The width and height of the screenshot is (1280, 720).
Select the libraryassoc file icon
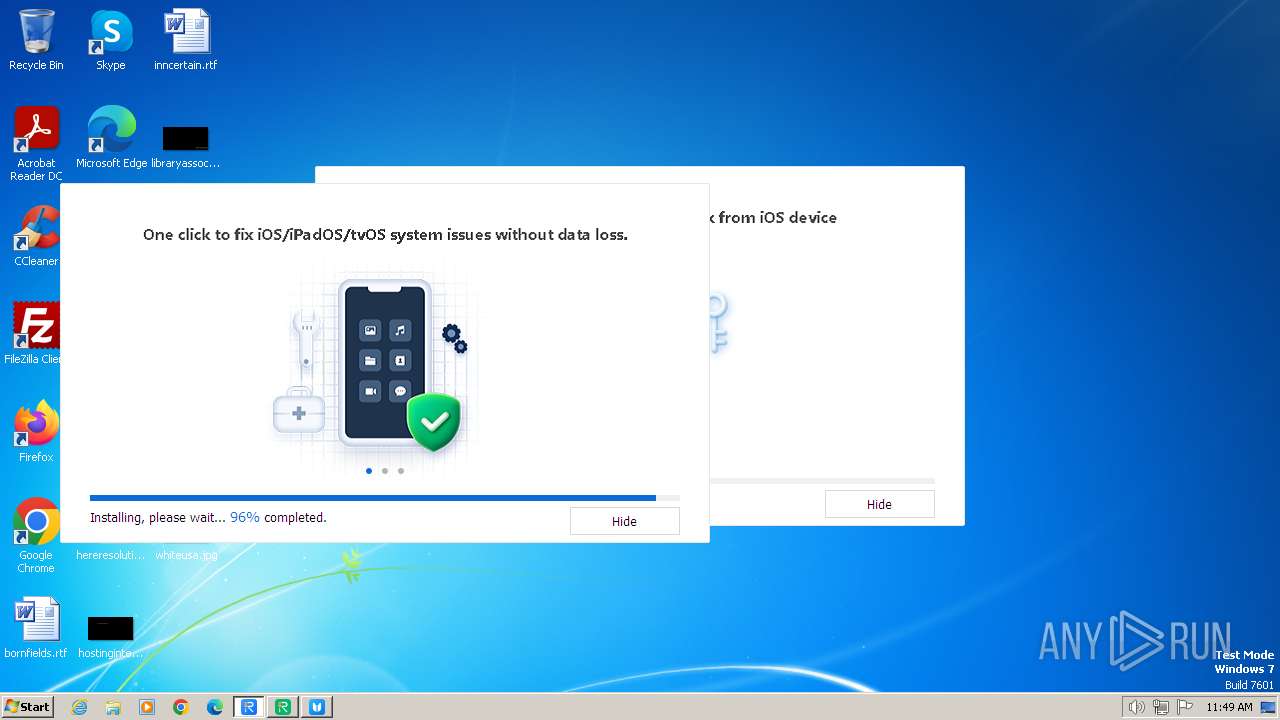185,146
